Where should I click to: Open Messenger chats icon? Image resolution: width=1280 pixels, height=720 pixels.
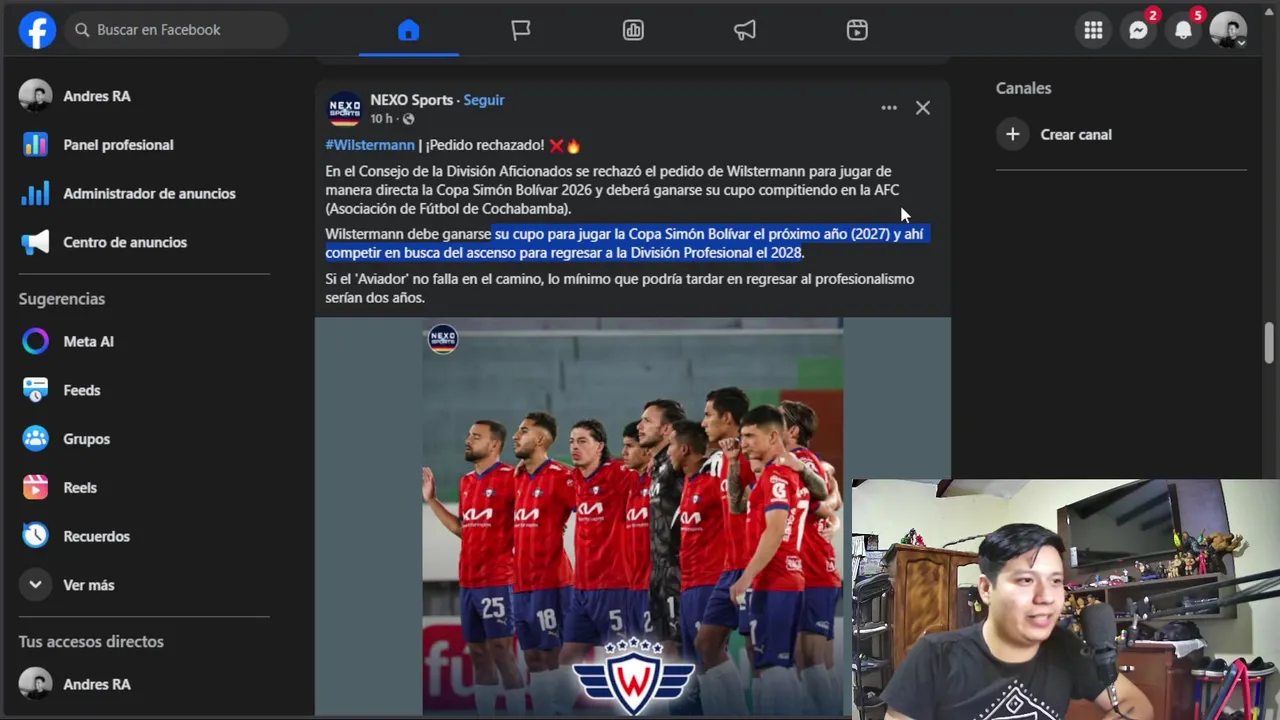1138,30
